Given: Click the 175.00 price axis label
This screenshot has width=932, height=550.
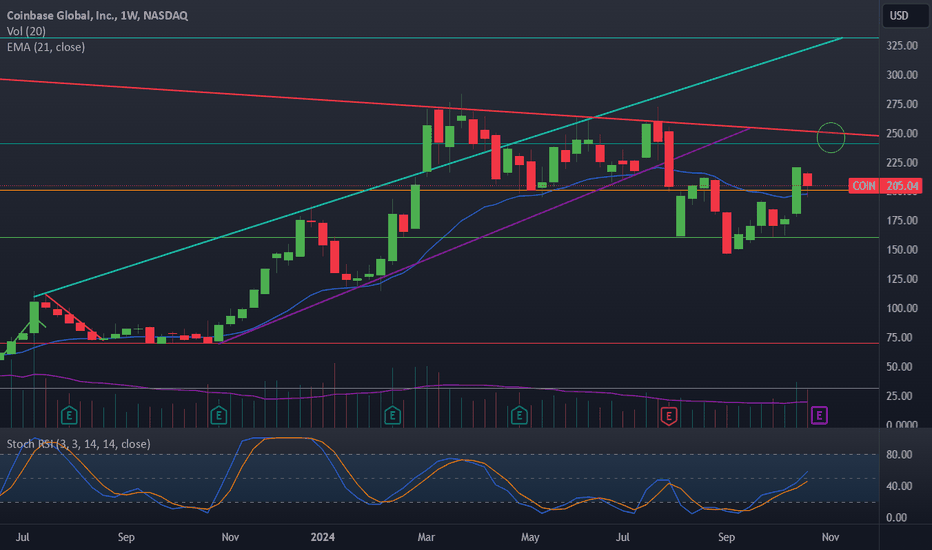Looking at the screenshot, I should coord(902,221).
